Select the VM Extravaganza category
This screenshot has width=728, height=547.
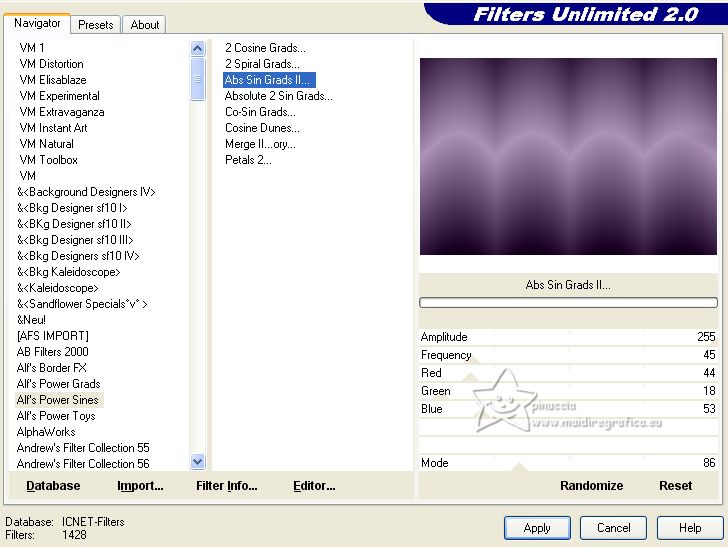[x=62, y=112]
